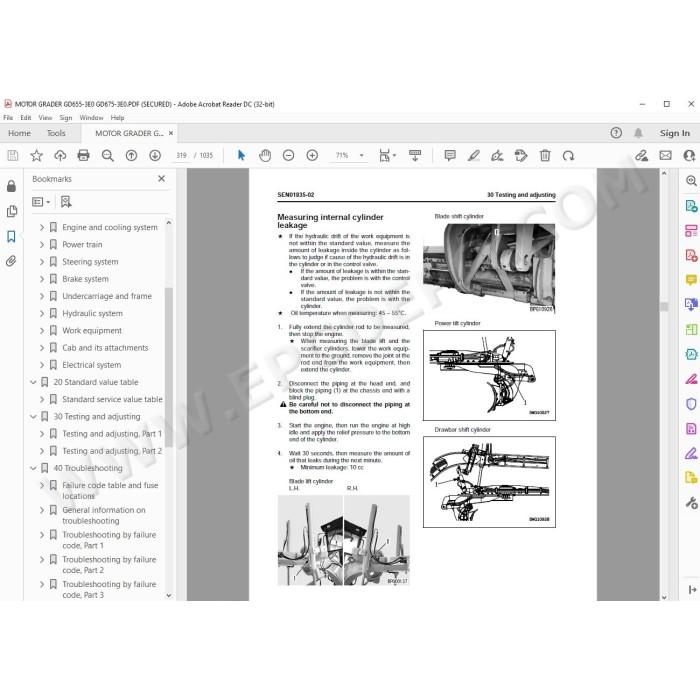Collapse 20 Standard value table bookmark
Viewport: 700px width, 700px height.
tap(33, 382)
